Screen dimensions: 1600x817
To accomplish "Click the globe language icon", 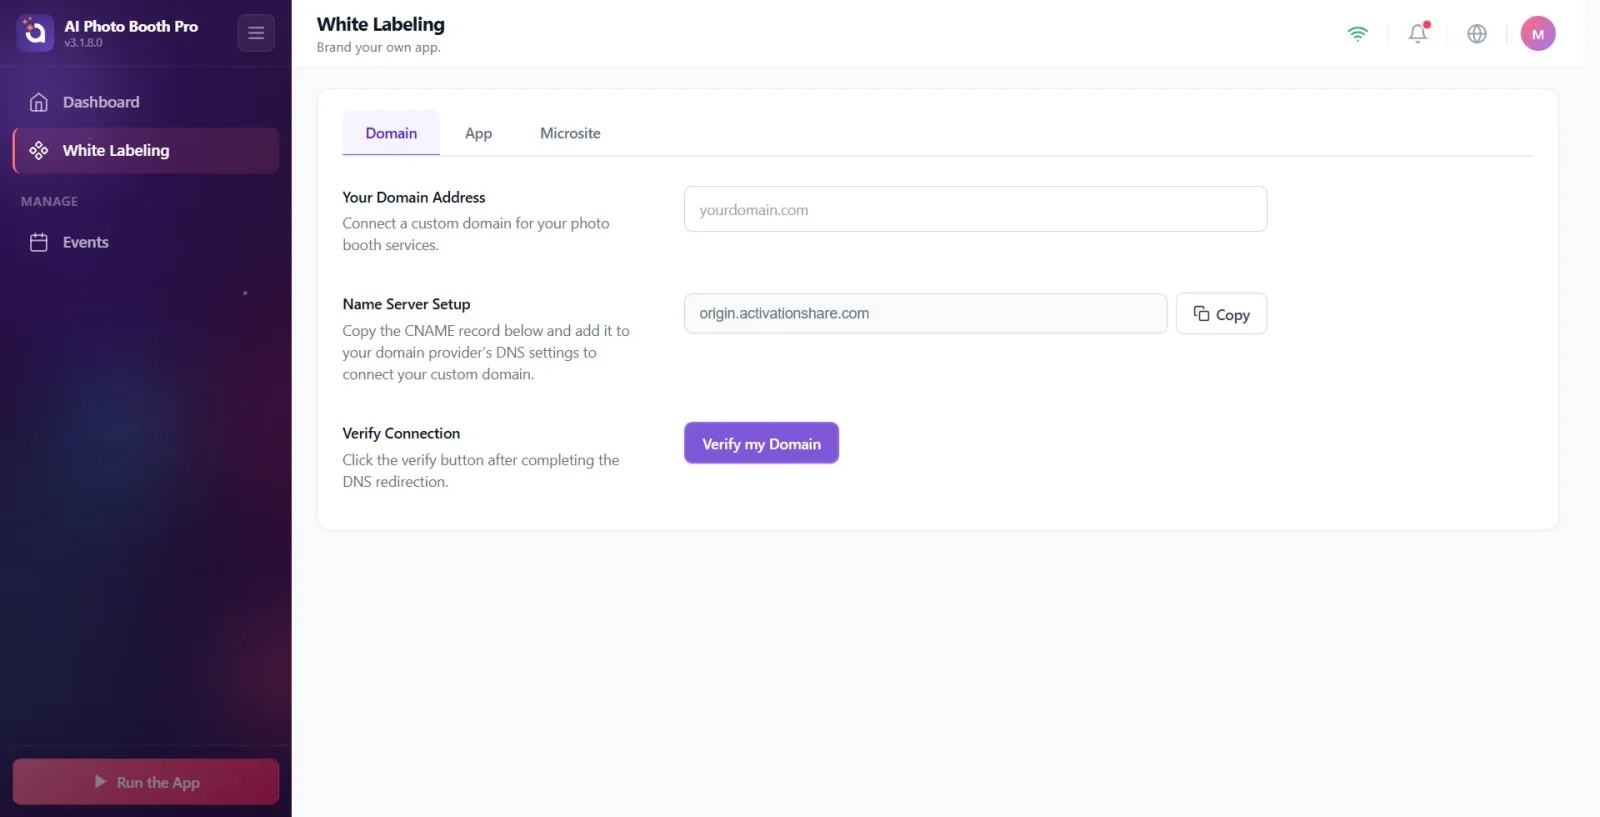I will pos(1477,33).
